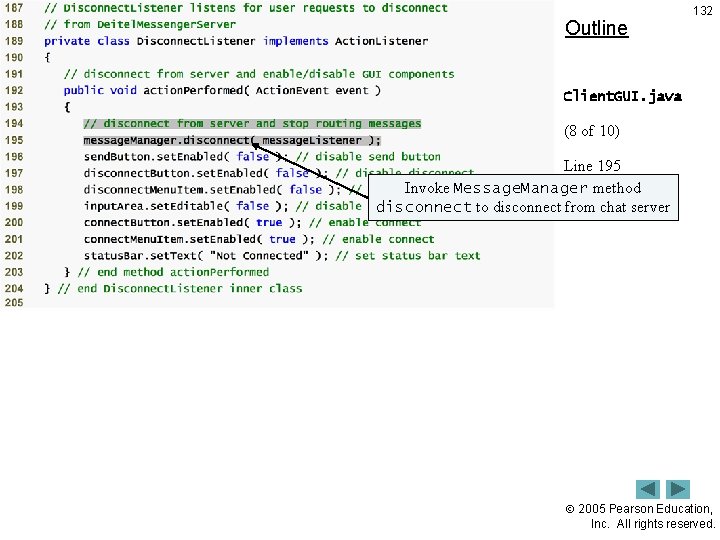Select comment 'disconnect from server and enable/disable GUI components'
The image size is (720, 540).
click(259, 74)
